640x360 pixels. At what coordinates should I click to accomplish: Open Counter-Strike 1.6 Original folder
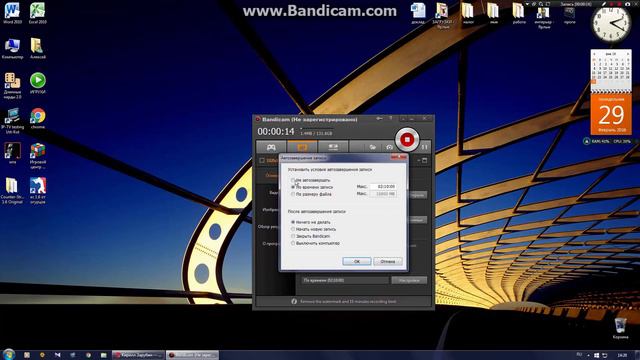[x=12, y=191]
